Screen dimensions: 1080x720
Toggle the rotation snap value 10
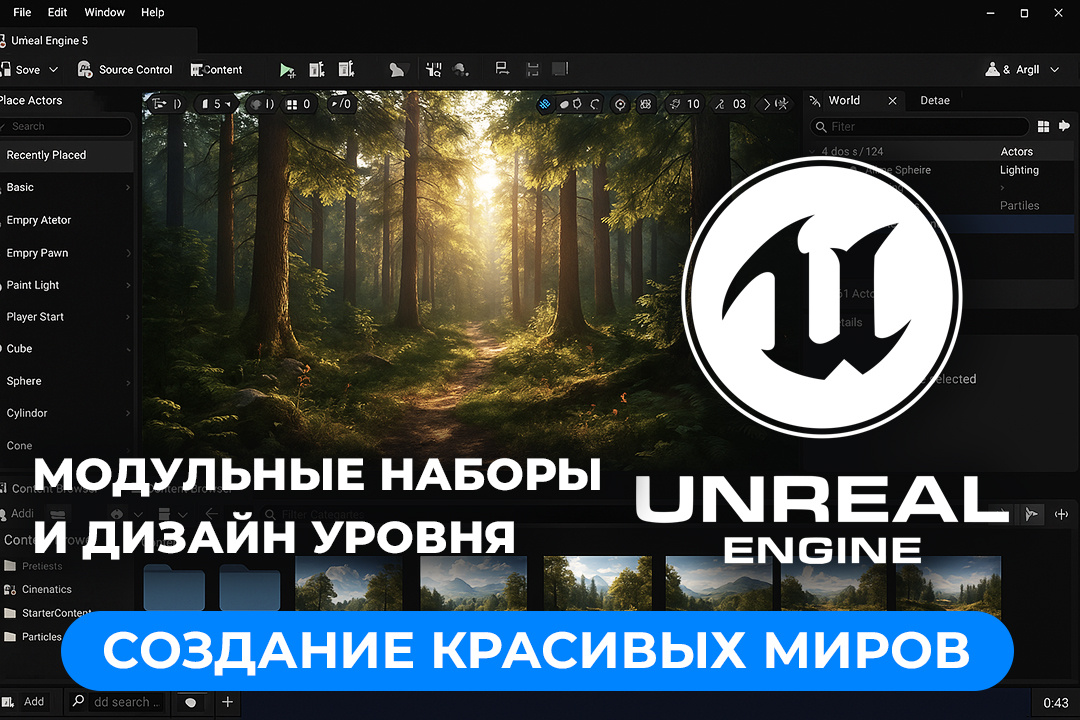(x=685, y=104)
